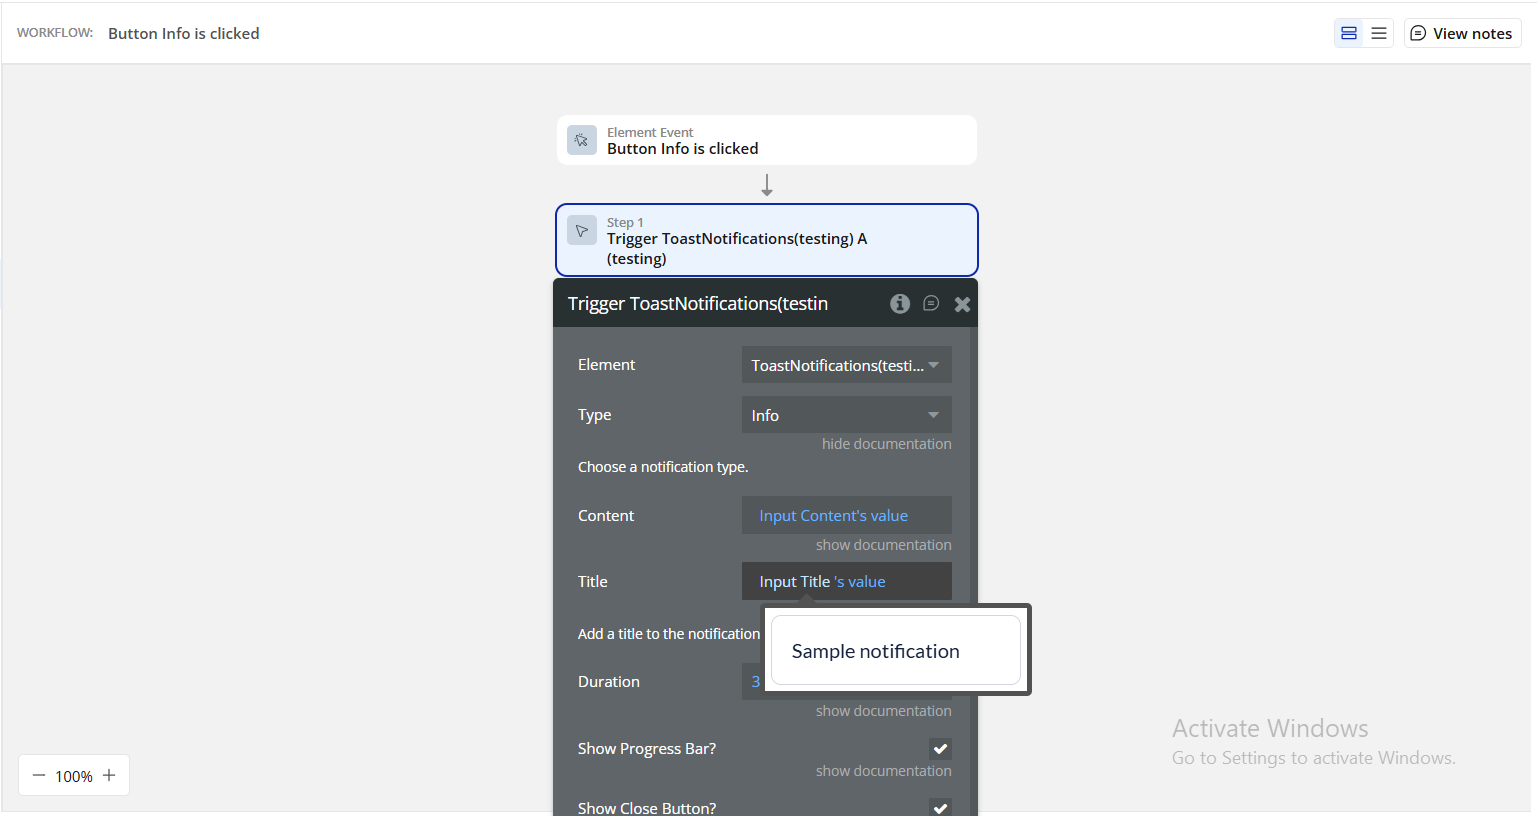
Task: Open the Element dropdown
Action: pyautogui.click(x=846, y=365)
